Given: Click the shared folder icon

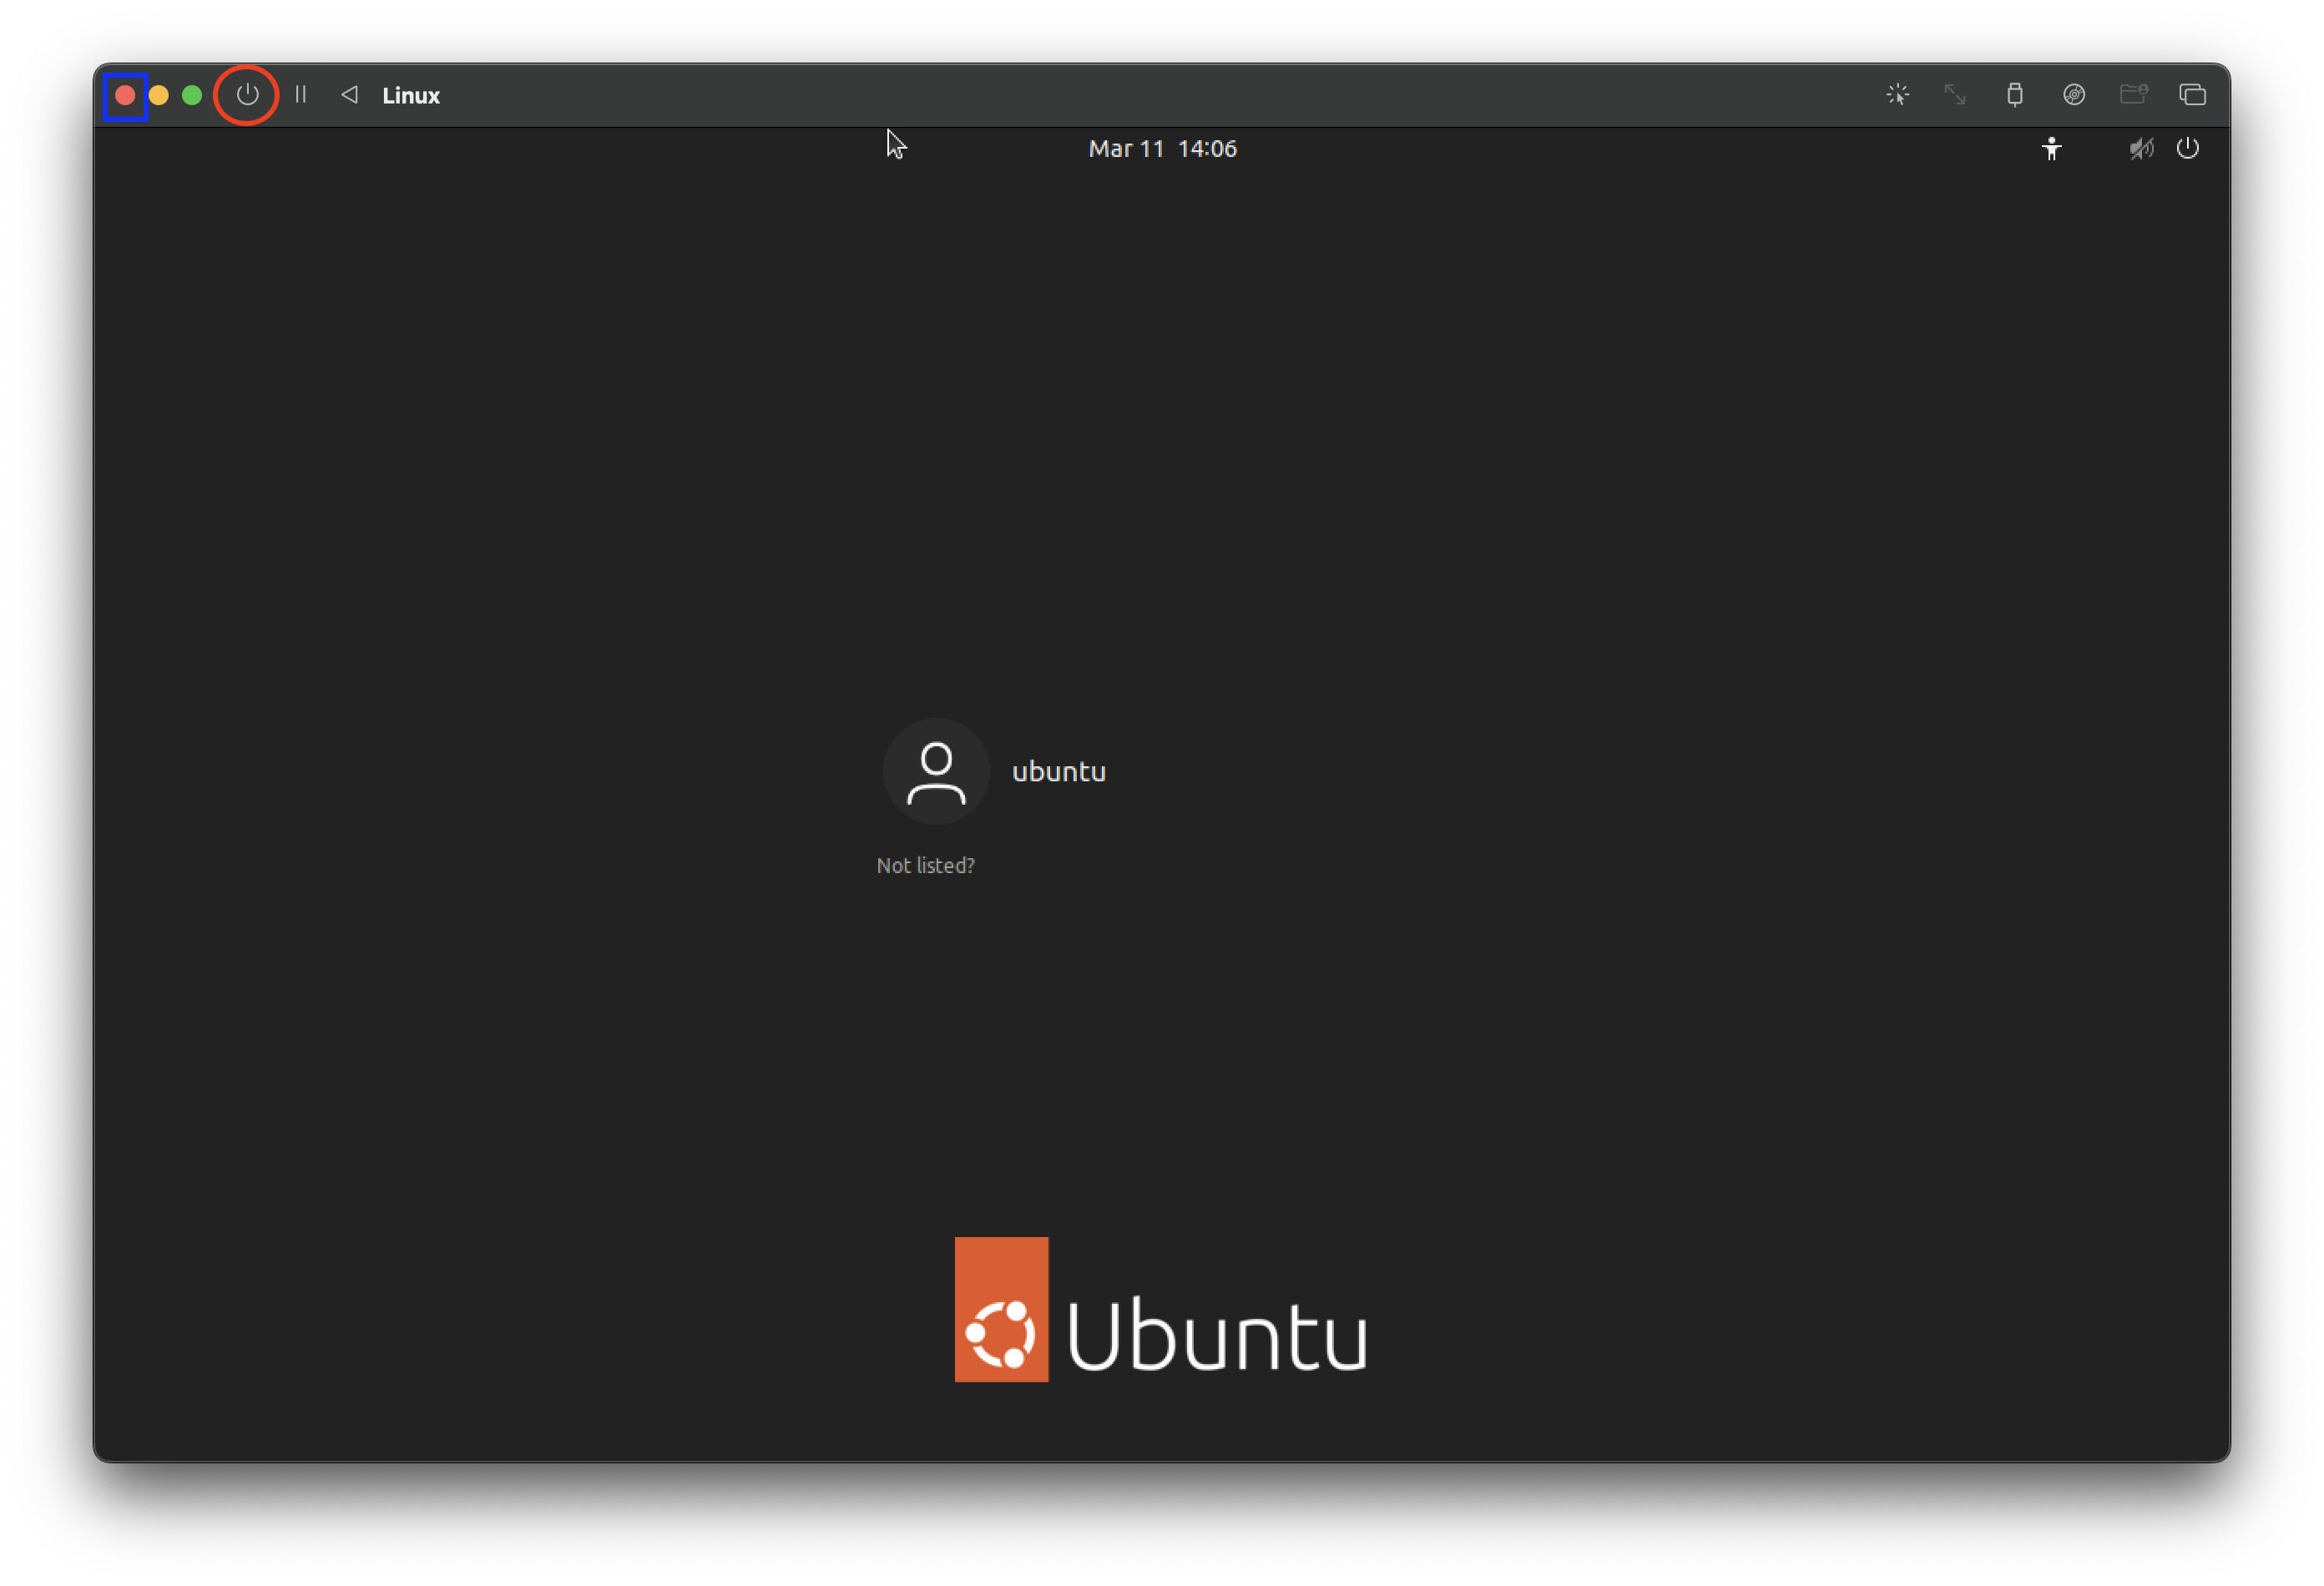Looking at the screenshot, I should 2133,95.
